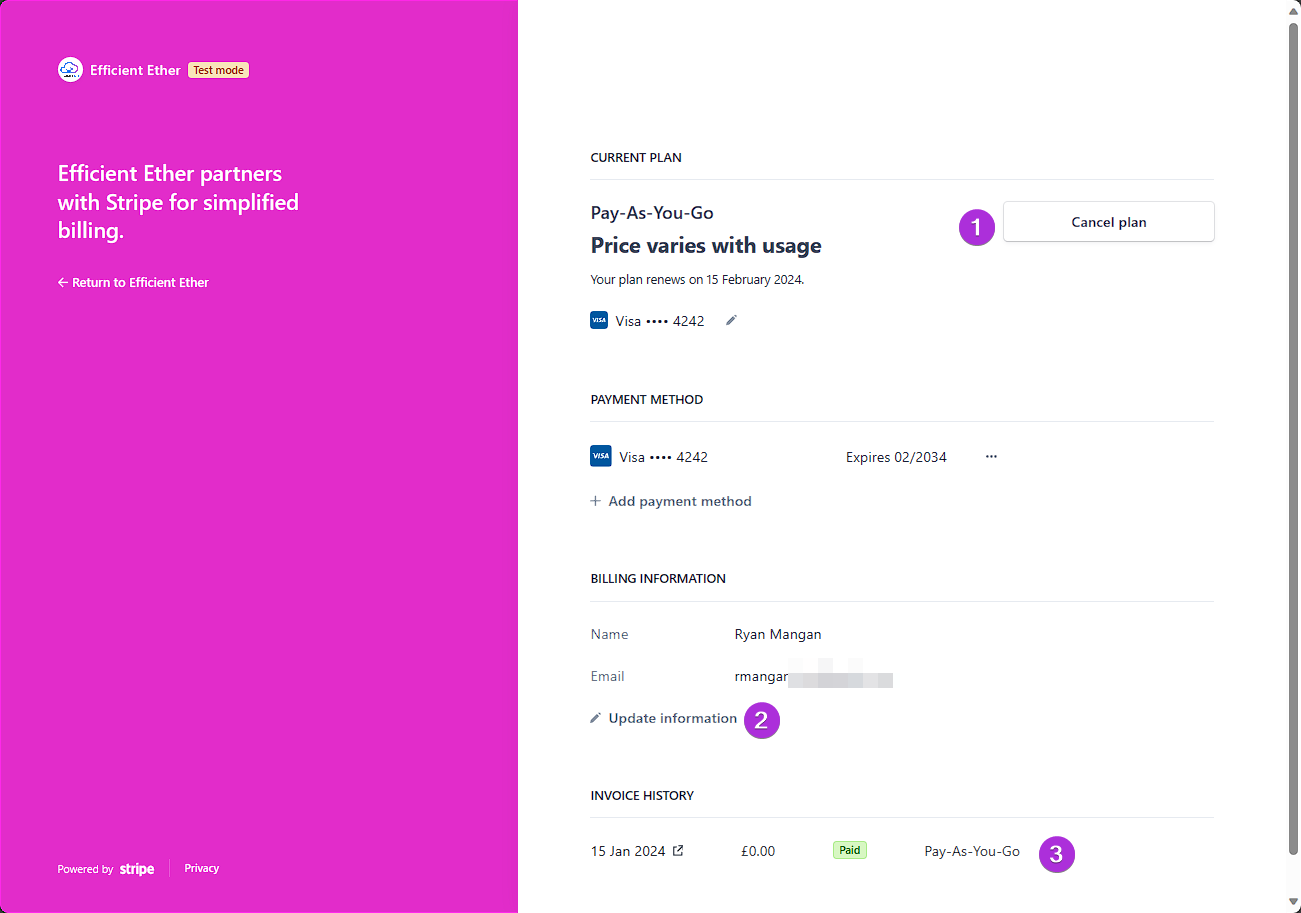
Task: Click Powered by Stripe link
Action: coord(106,869)
